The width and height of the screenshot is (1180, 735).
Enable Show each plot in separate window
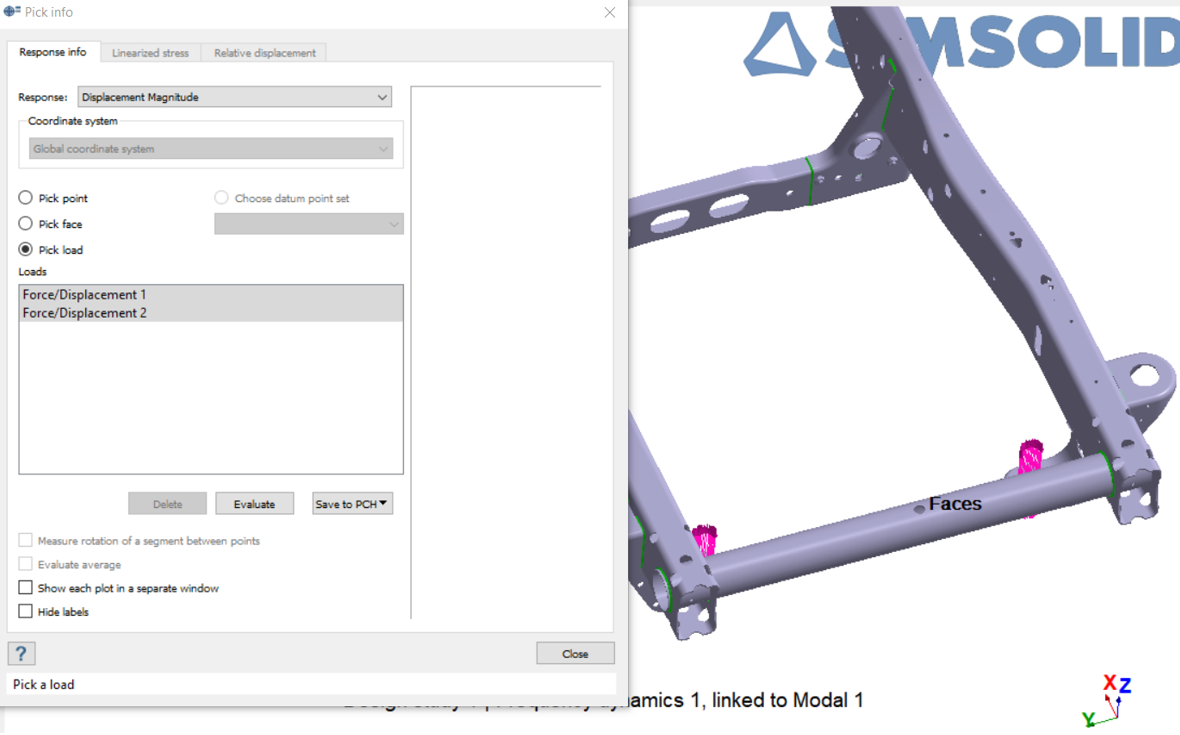pyautogui.click(x=26, y=588)
